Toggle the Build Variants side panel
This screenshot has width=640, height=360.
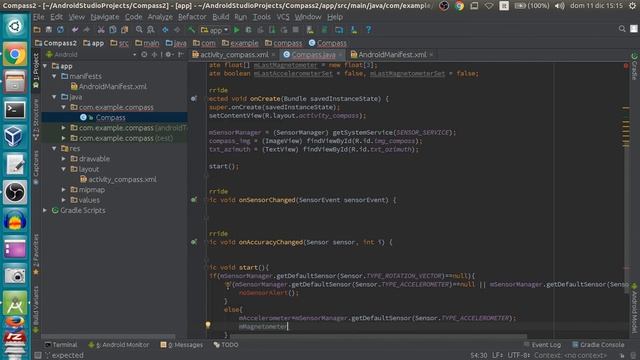pos(36,309)
